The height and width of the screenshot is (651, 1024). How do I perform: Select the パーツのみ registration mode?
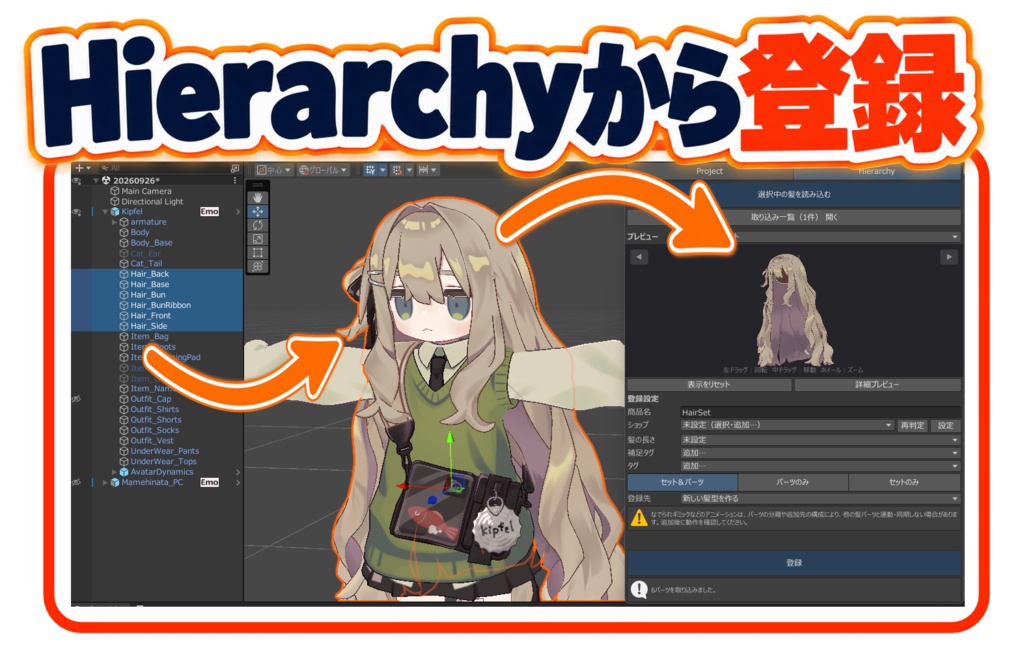793,482
